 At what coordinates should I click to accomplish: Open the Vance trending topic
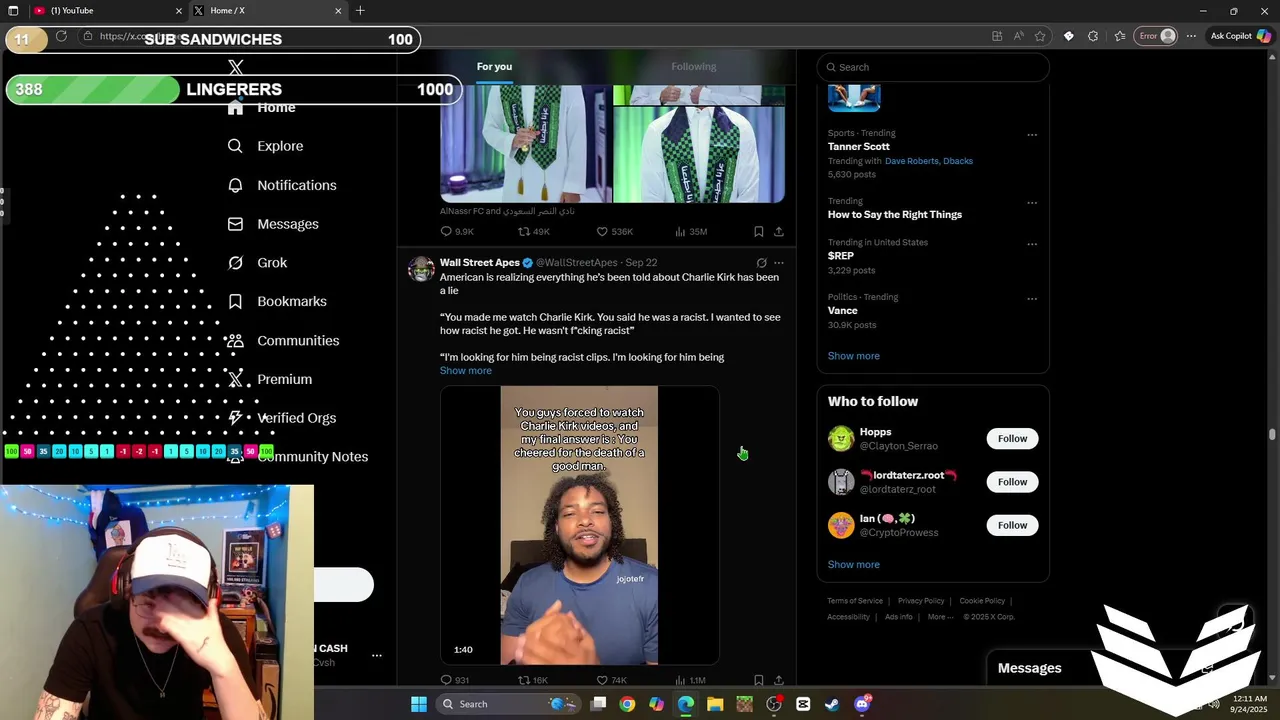(843, 311)
